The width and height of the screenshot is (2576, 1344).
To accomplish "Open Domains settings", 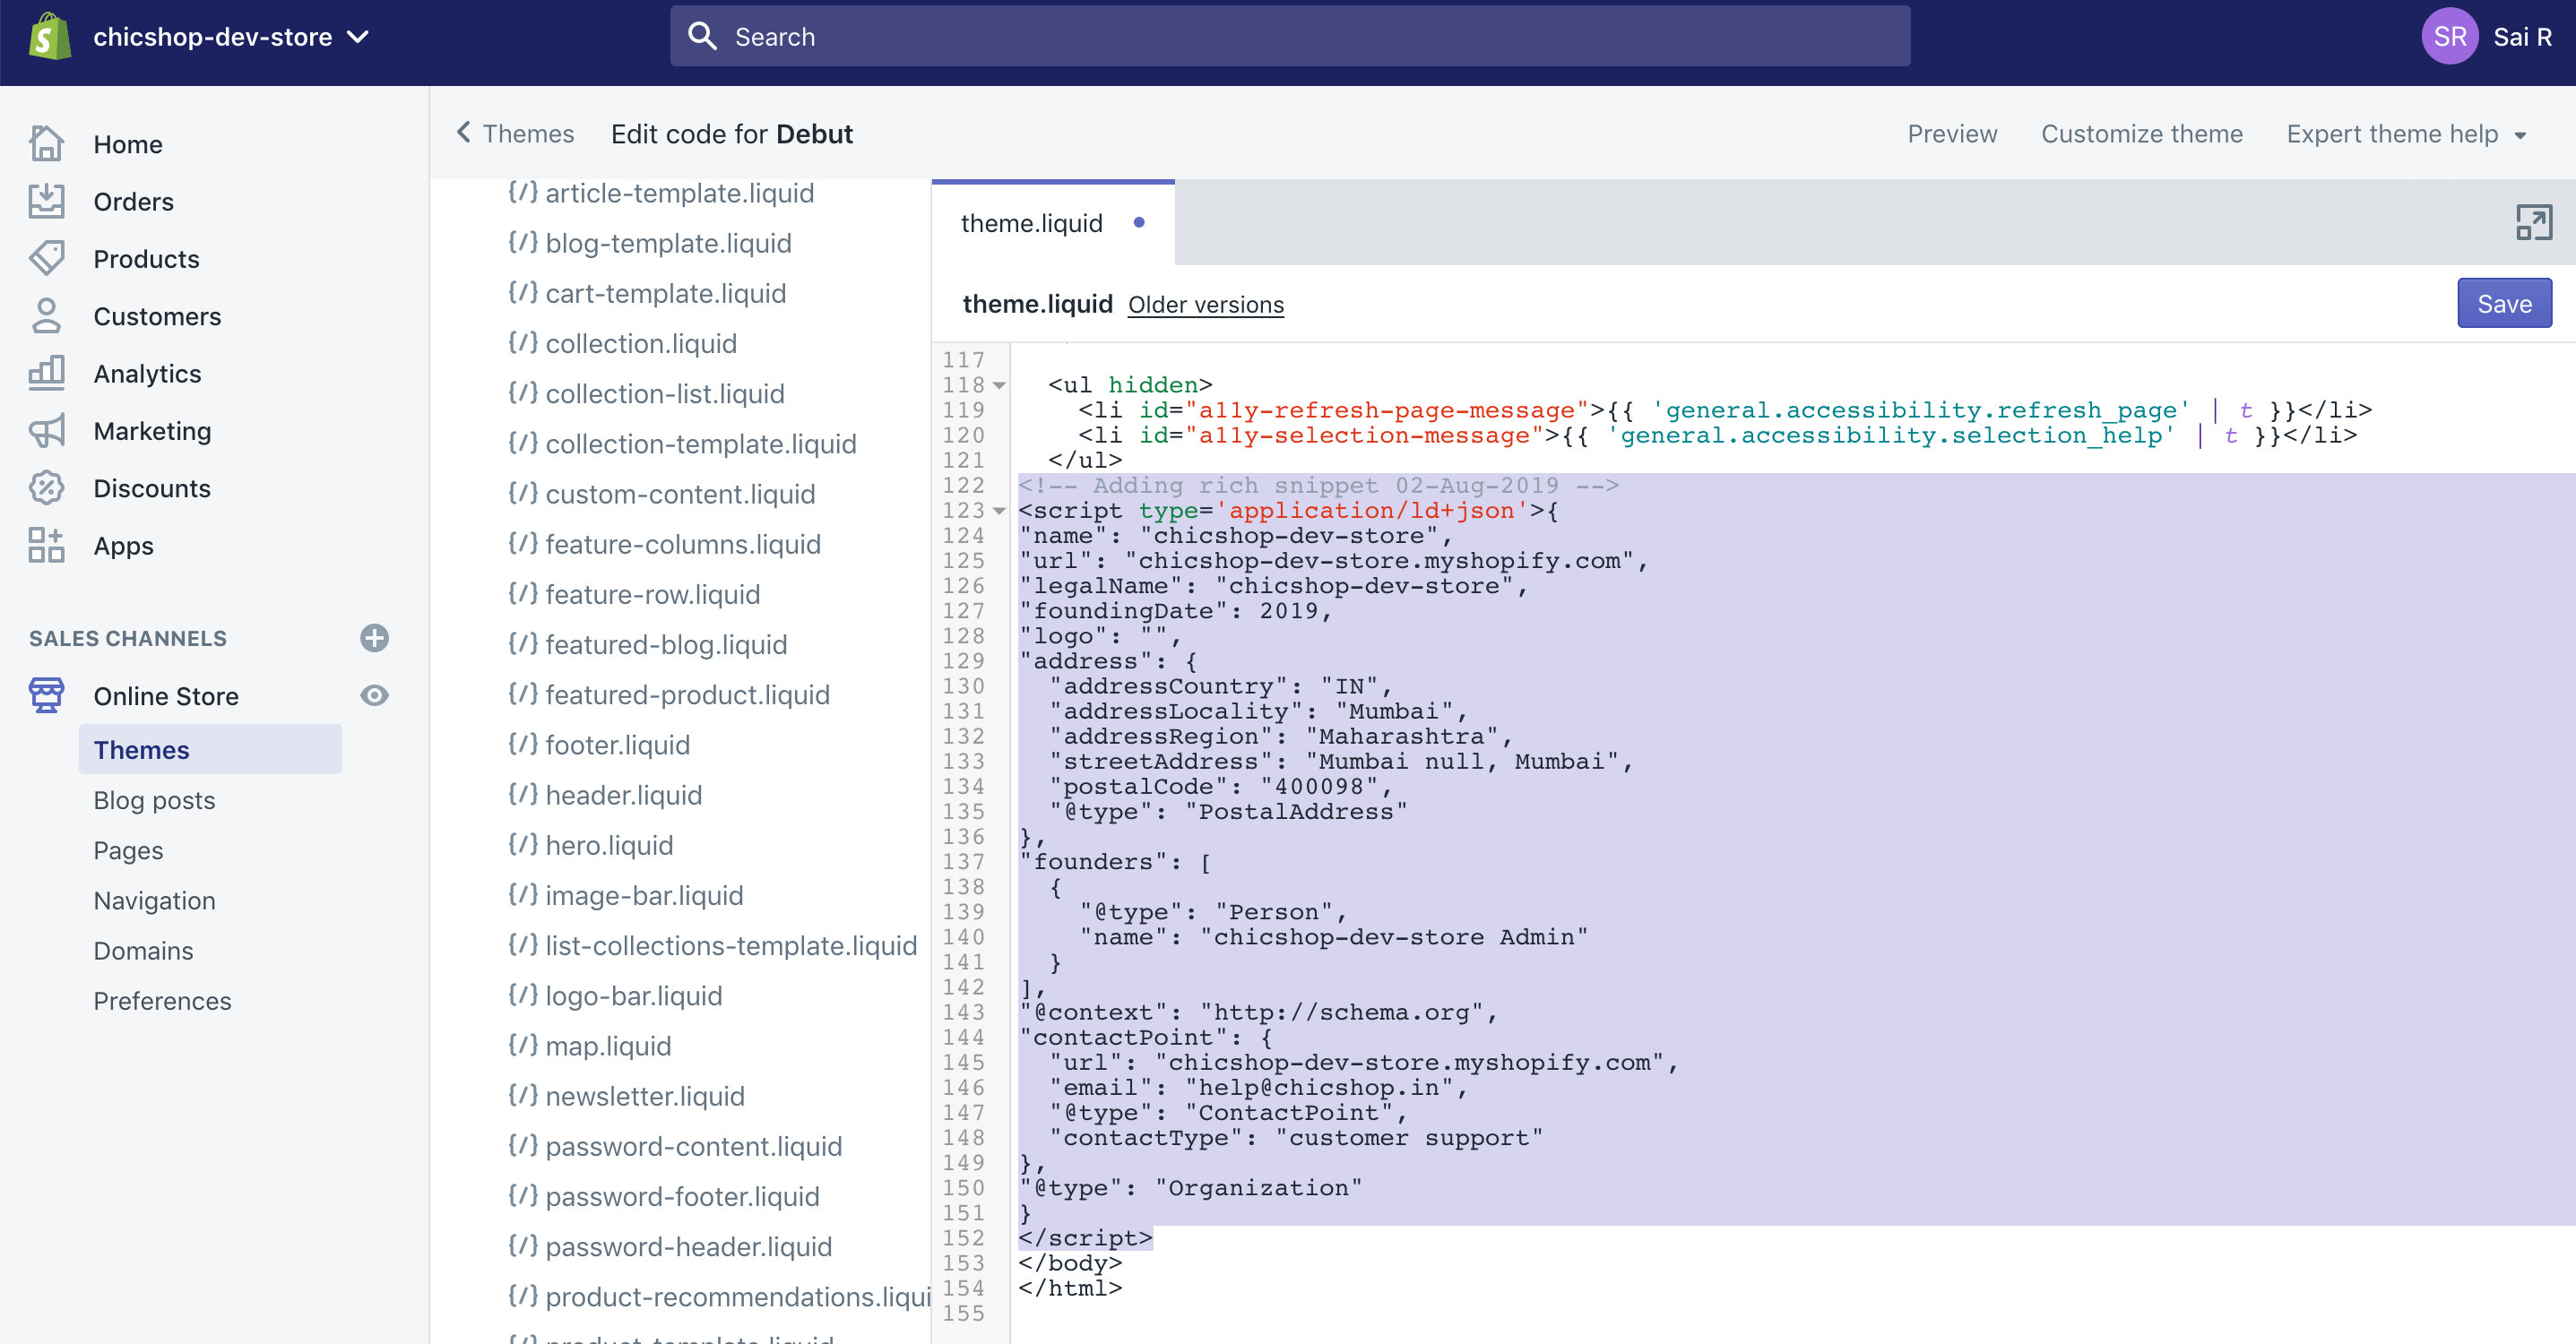I will click(x=143, y=950).
